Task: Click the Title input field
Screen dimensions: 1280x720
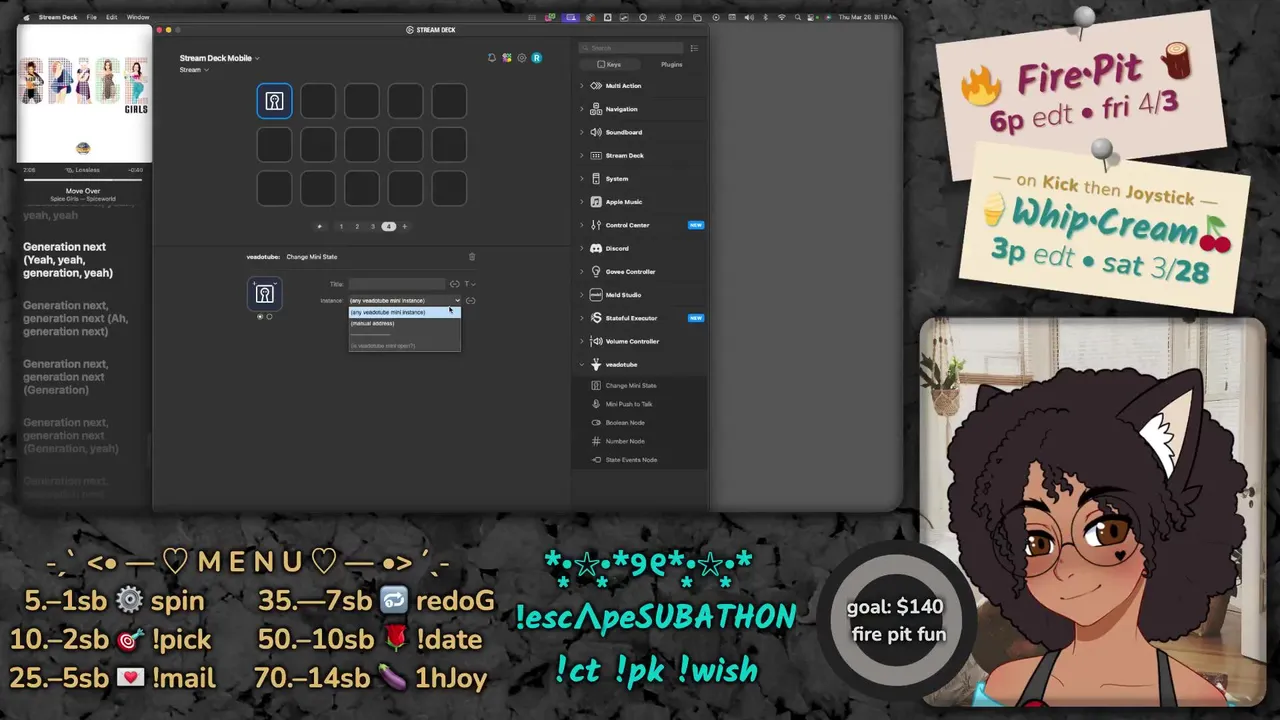Action: pyautogui.click(x=397, y=284)
